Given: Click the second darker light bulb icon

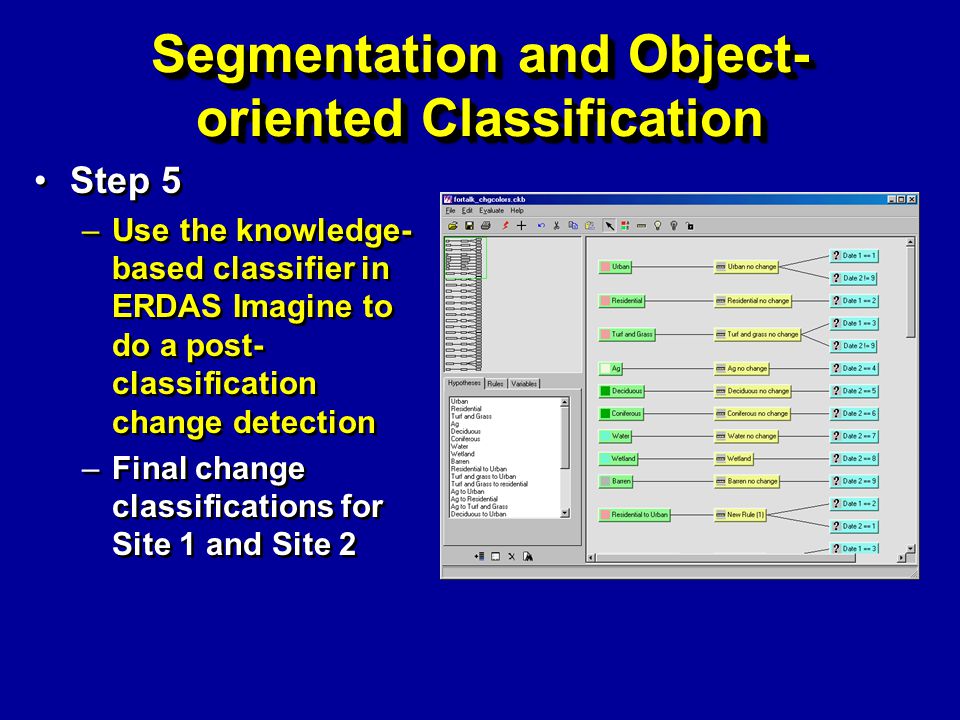Looking at the screenshot, I should pos(673,226).
